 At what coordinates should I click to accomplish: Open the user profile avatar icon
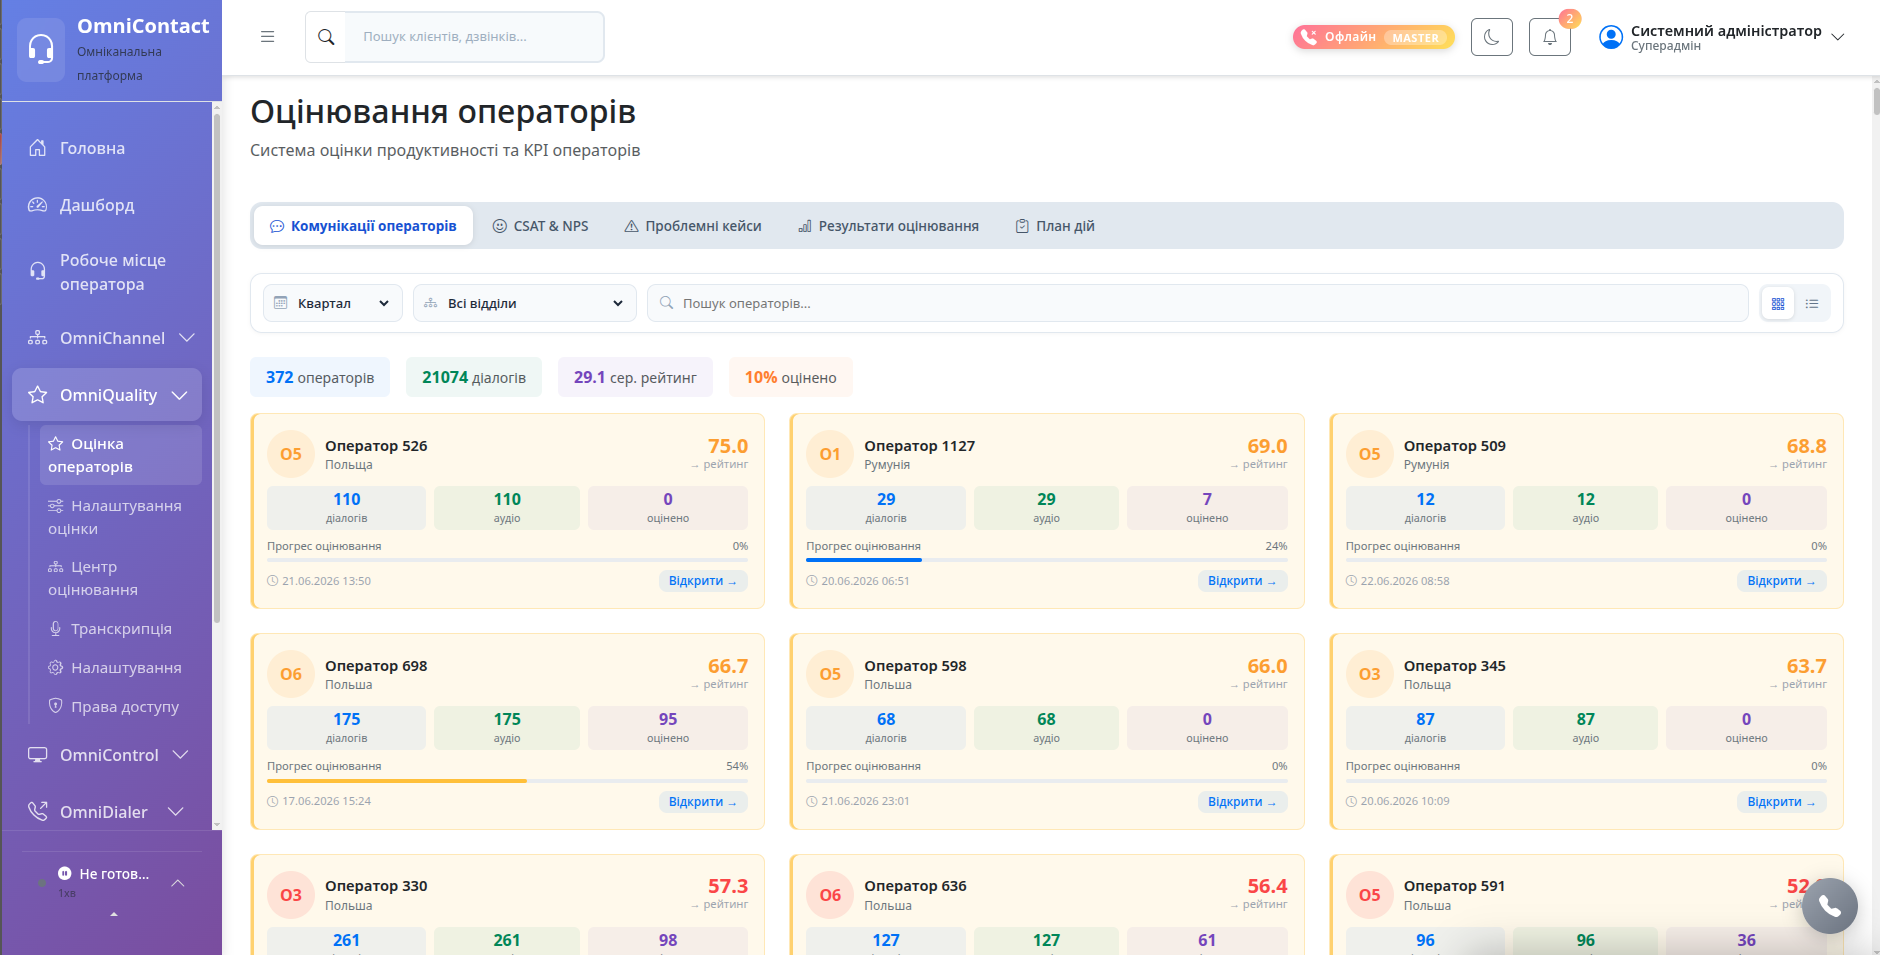pyautogui.click(x=1610, y=37)
